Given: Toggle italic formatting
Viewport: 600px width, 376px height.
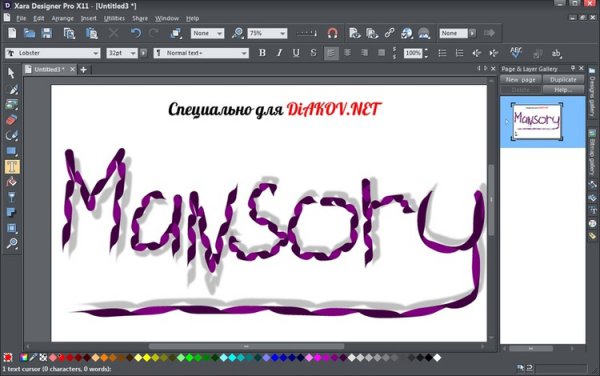Looking at the screenshot, I should coord(279,53).
